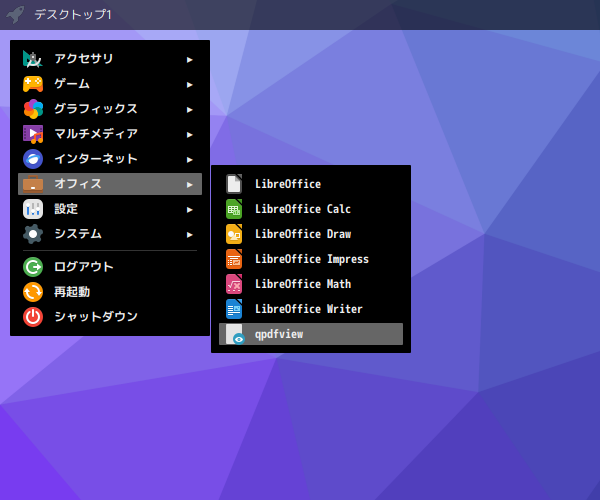Click the red シャットダウン power icon
This screenshot has width=600, height=500.
point(33,317)
